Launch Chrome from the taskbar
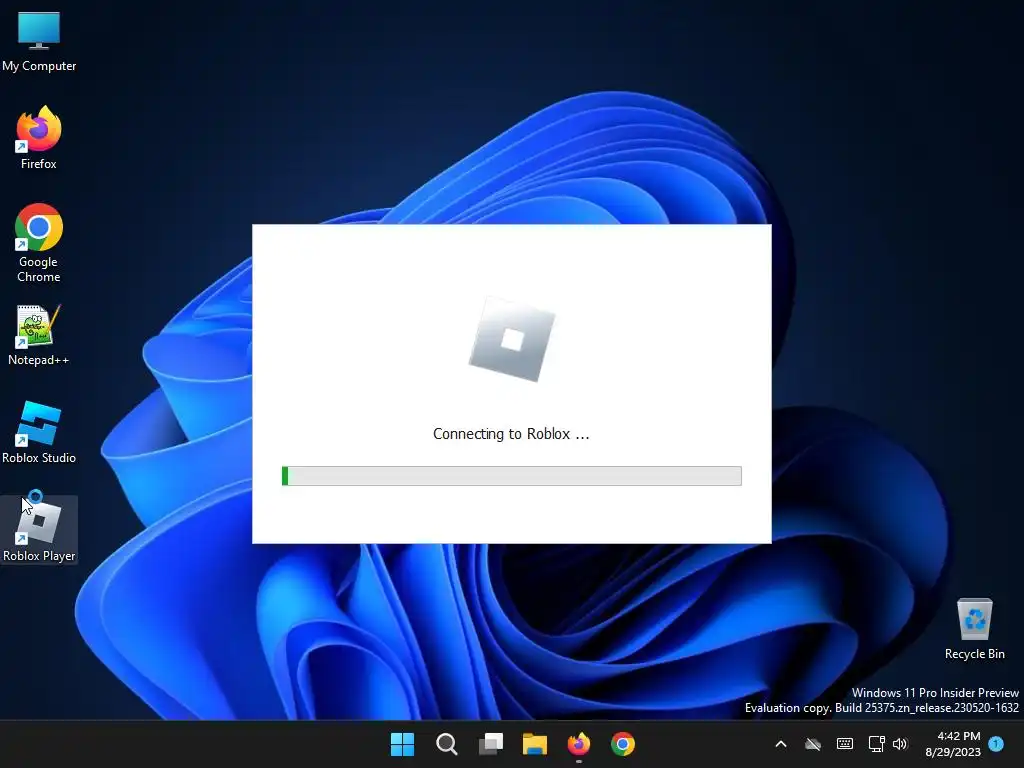This screenshot has height=768, width=1024. point(623,744)
